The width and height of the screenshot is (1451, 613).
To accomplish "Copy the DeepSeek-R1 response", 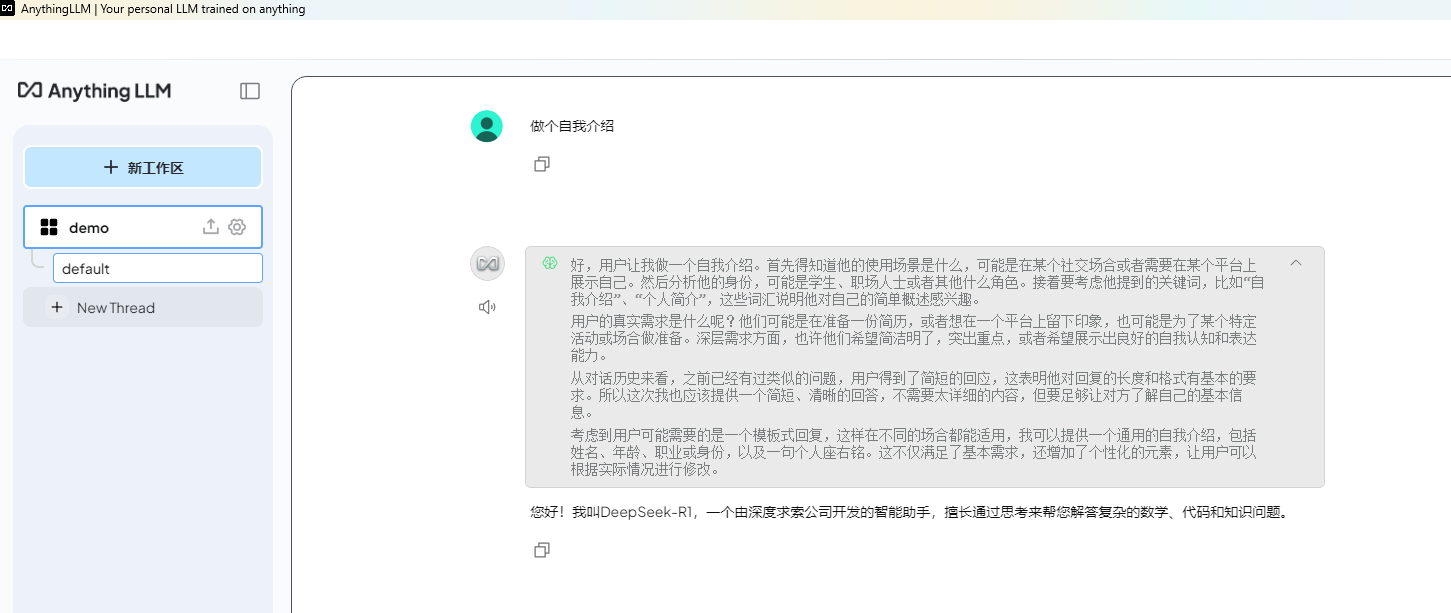I will [542, 550].
